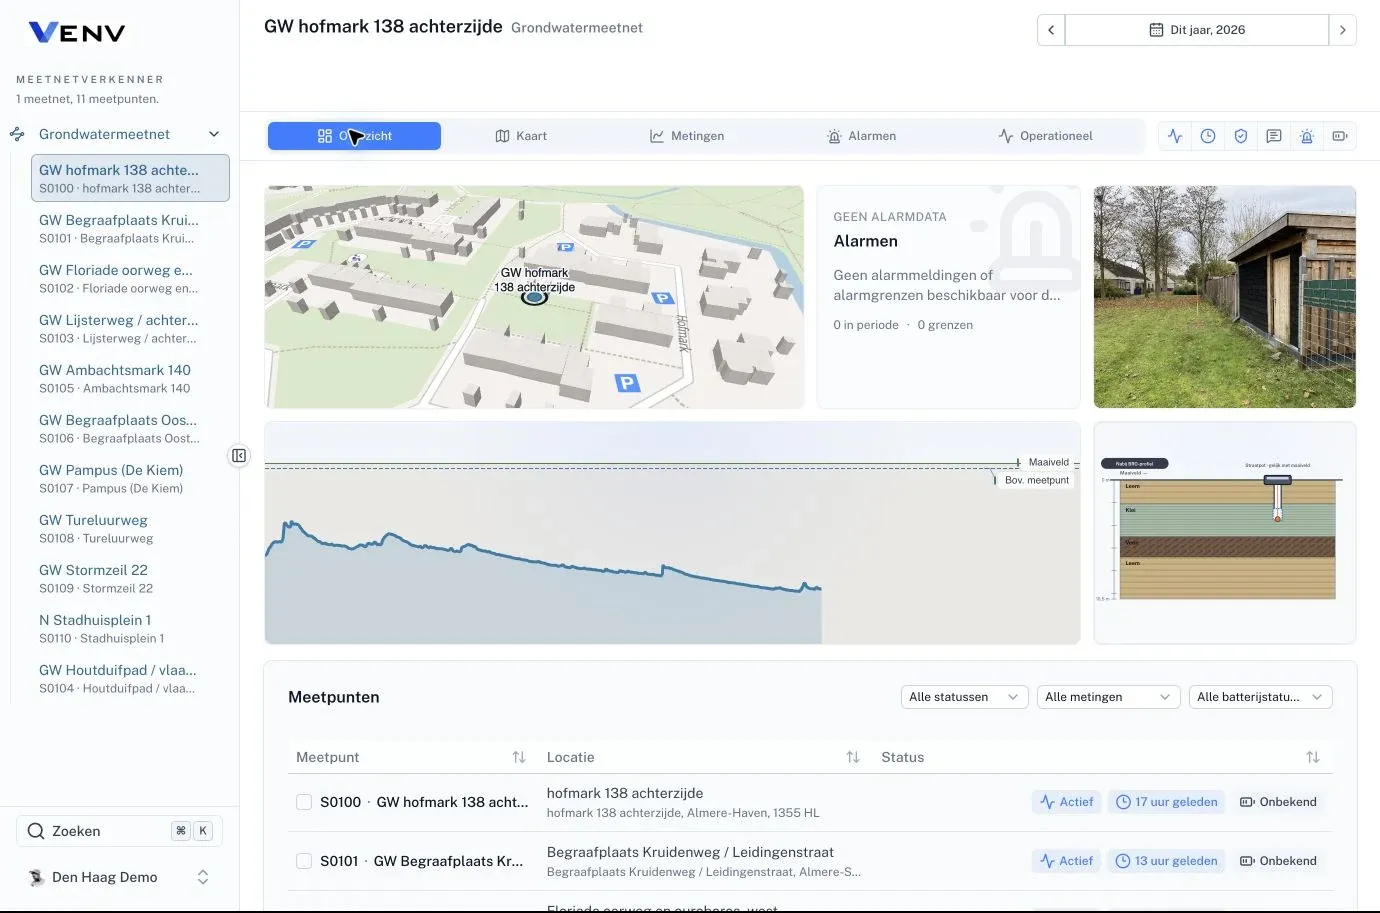Image resolution: width=1380 pixels, height=913 pixels.
Task: Check the S0101 GW Begraafplaats row checkbox
Action: click(304, 861)
